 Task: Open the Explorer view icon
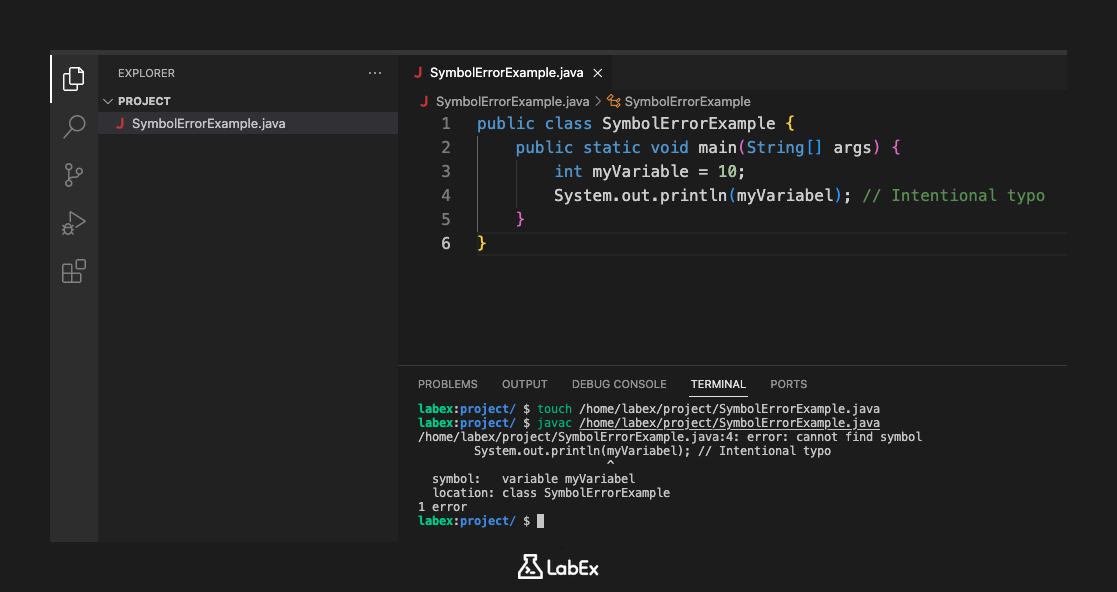[x=73, y=79]
